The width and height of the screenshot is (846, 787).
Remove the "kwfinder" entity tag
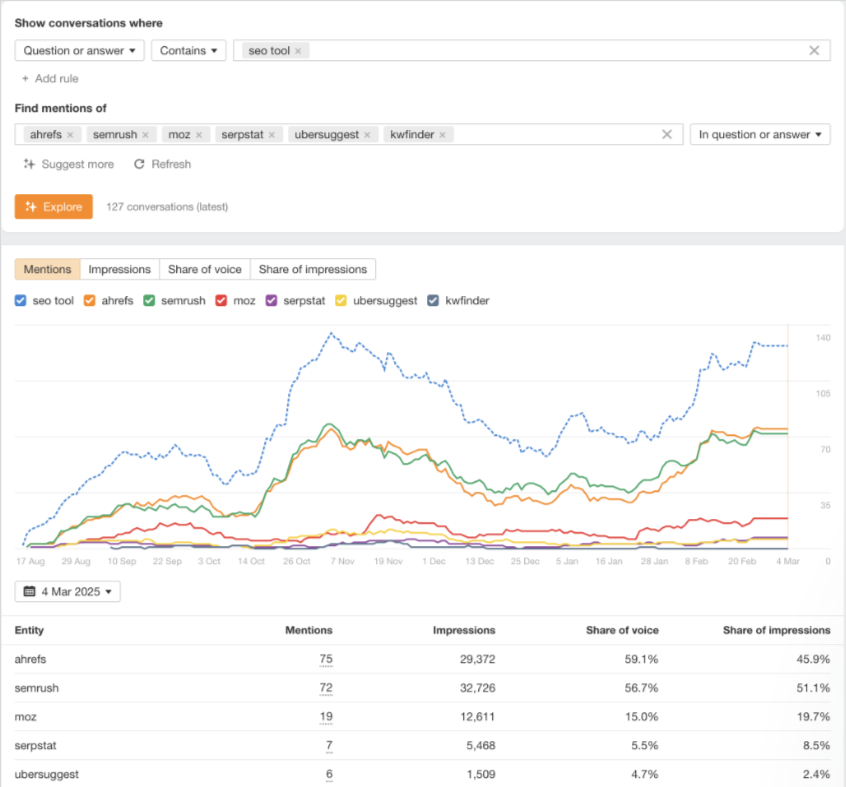(x=444, y=134)
